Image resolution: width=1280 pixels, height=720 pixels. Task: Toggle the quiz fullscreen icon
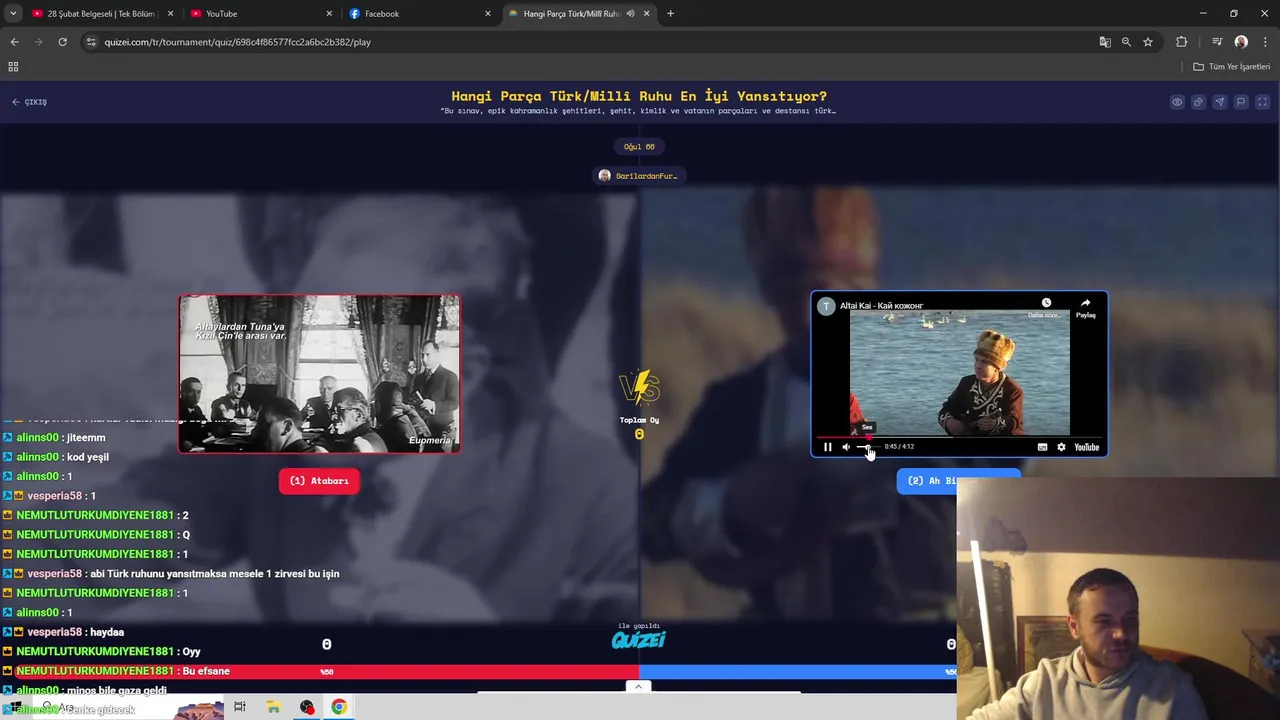coord(1262,102)
